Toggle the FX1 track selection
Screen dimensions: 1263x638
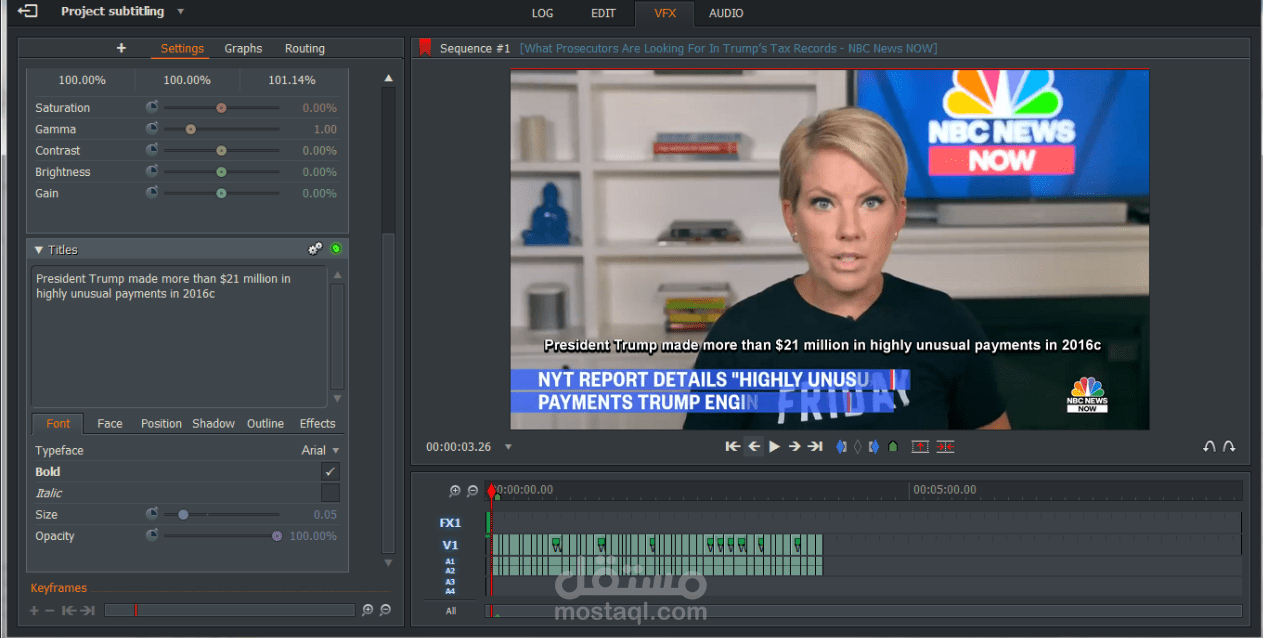tap(450, 523)
